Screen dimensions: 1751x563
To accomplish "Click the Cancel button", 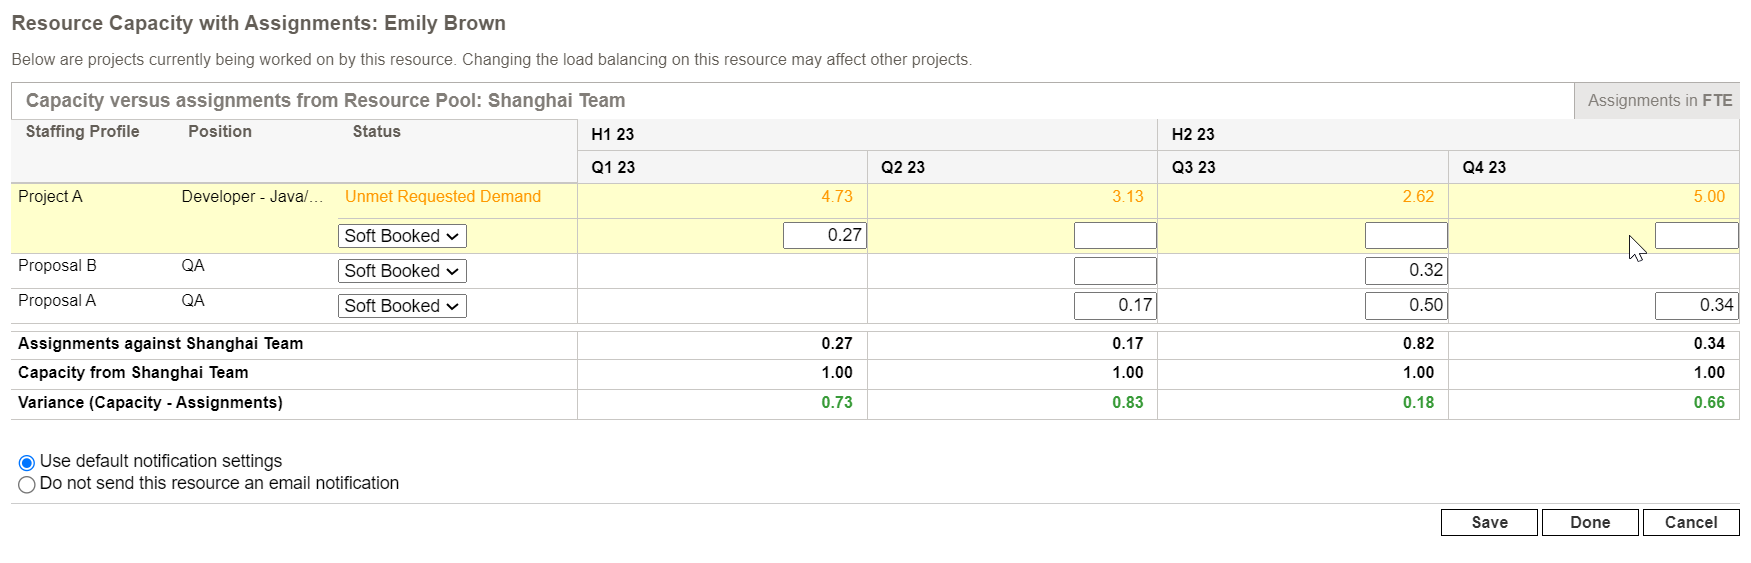I will point(1690,522).
